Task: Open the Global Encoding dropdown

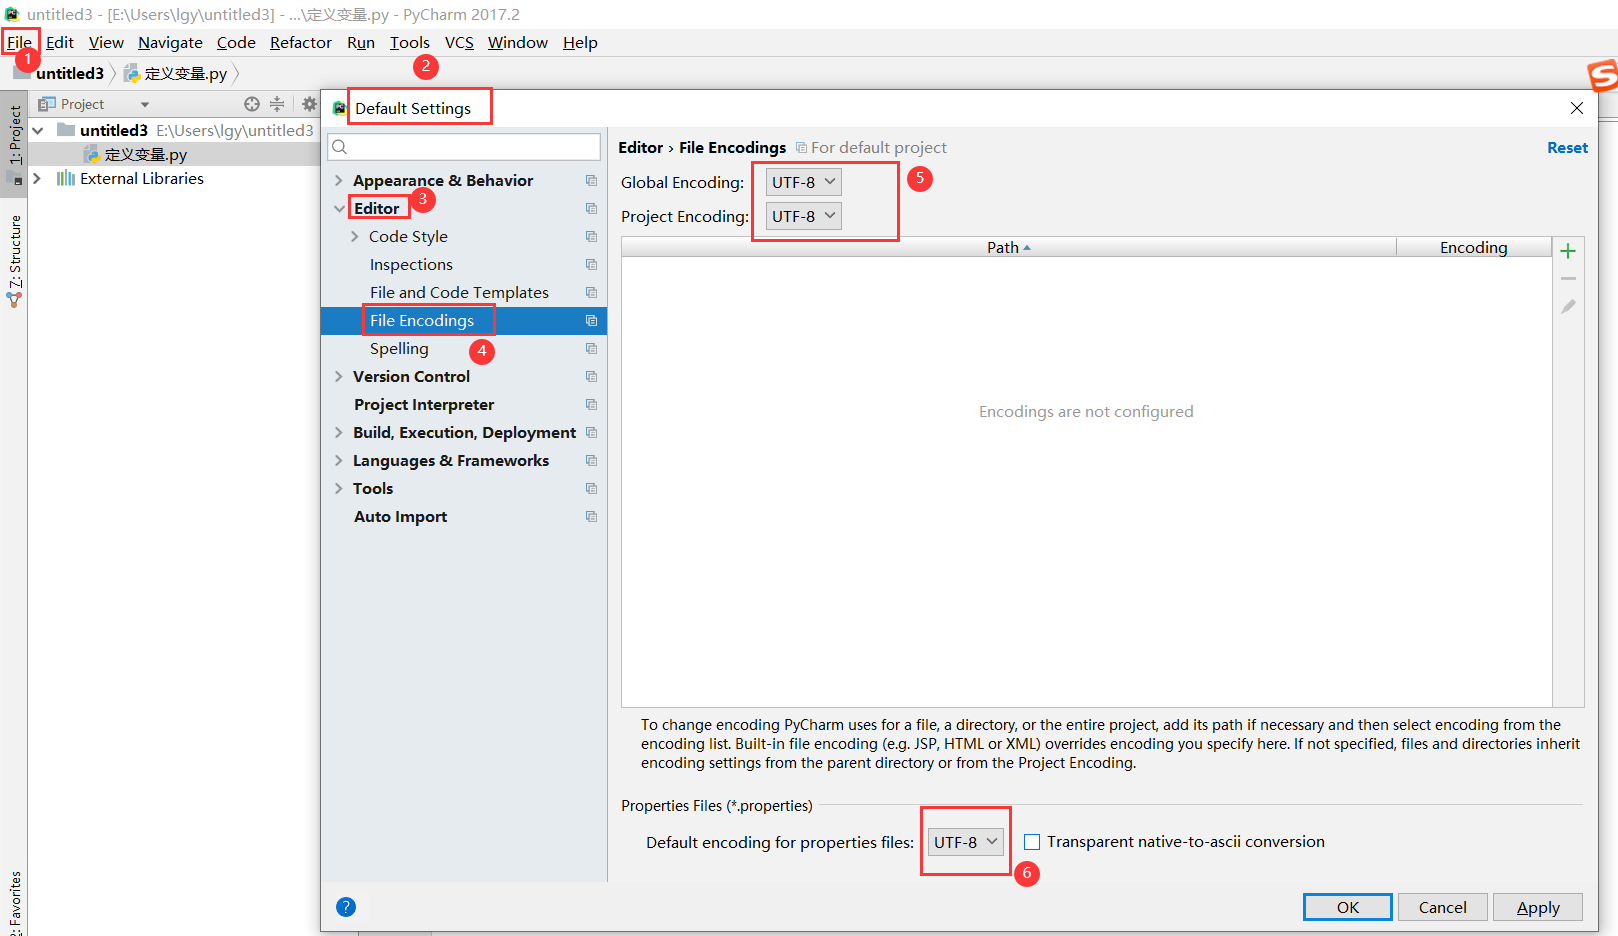Action: tap(803, 182)
